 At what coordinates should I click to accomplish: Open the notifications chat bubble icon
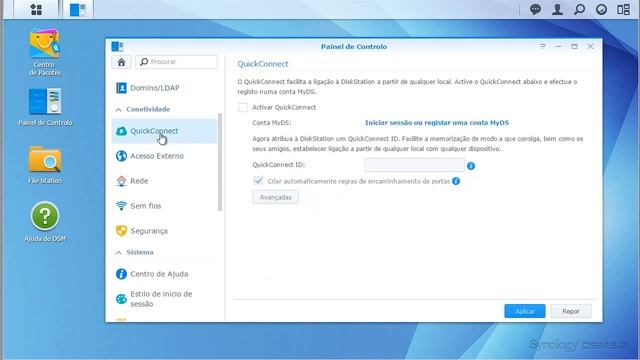[535, 9]
